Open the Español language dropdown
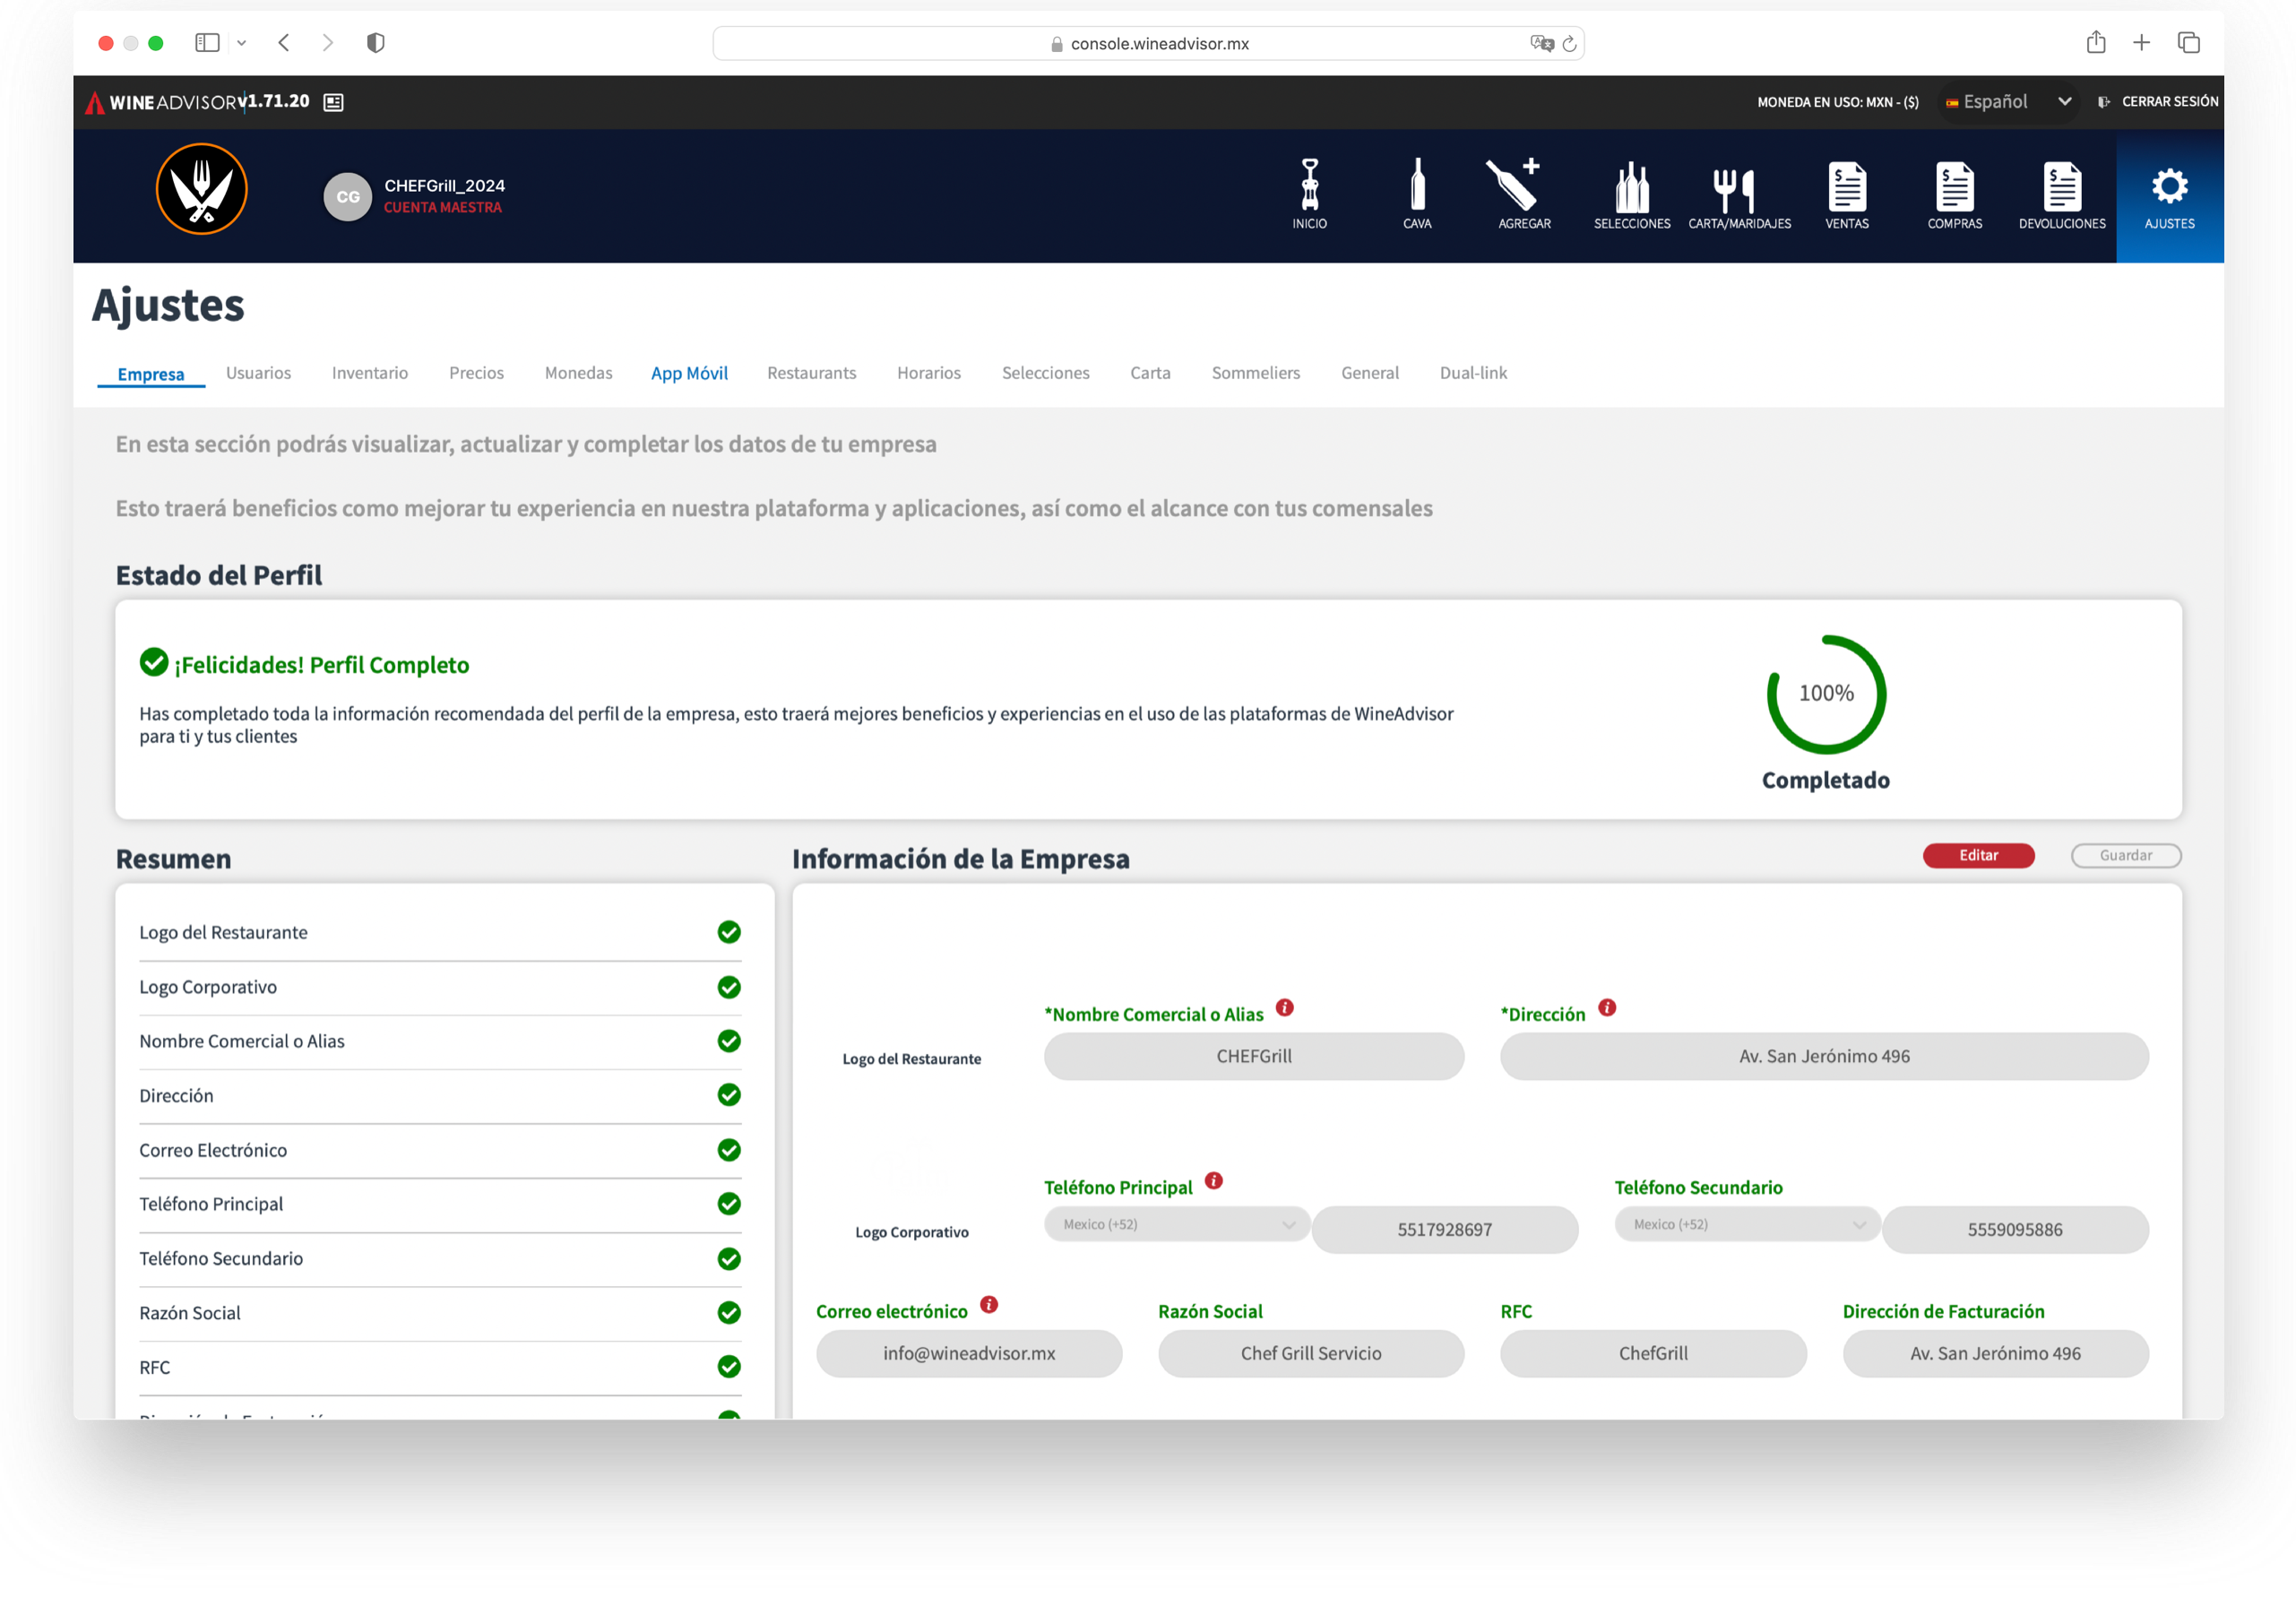Screen dimensions: 2296x1597 pyautogui.click(x=2008, y=102)
